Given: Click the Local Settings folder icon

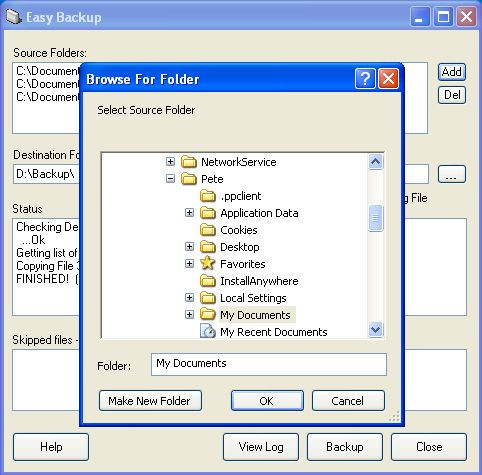Looking at the screenshot, I should [x=208, y=298].
